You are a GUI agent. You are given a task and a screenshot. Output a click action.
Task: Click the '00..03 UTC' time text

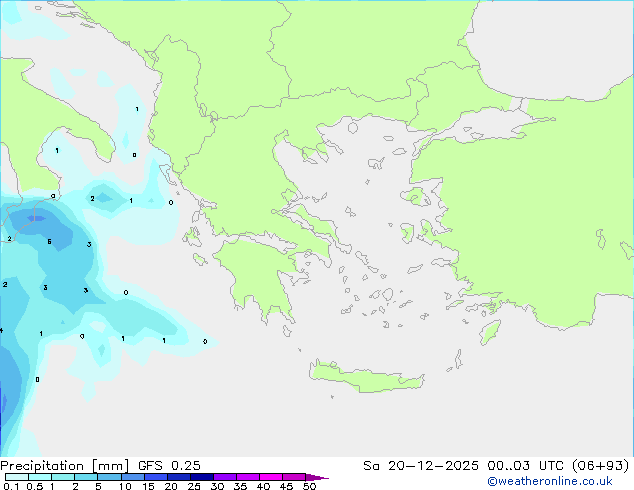[526, 466]
